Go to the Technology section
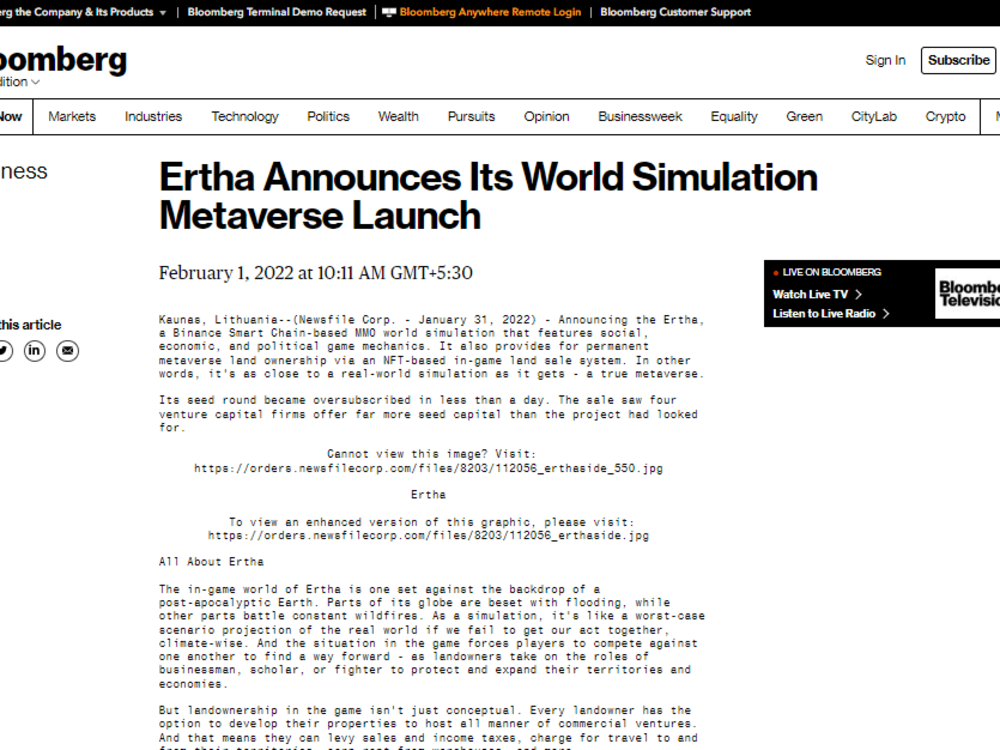This screenshot has width=1000, height=750. click(245, 117)
